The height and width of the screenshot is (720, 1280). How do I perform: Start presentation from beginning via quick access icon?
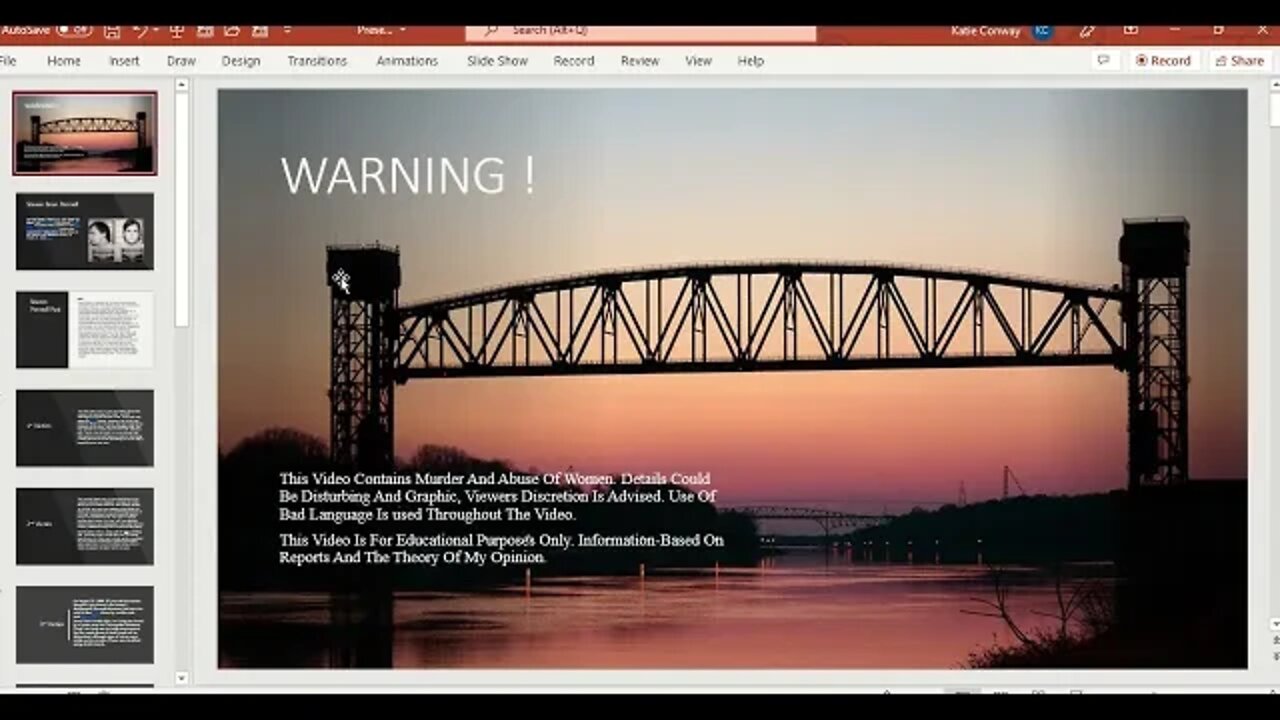tap(177, 31)
